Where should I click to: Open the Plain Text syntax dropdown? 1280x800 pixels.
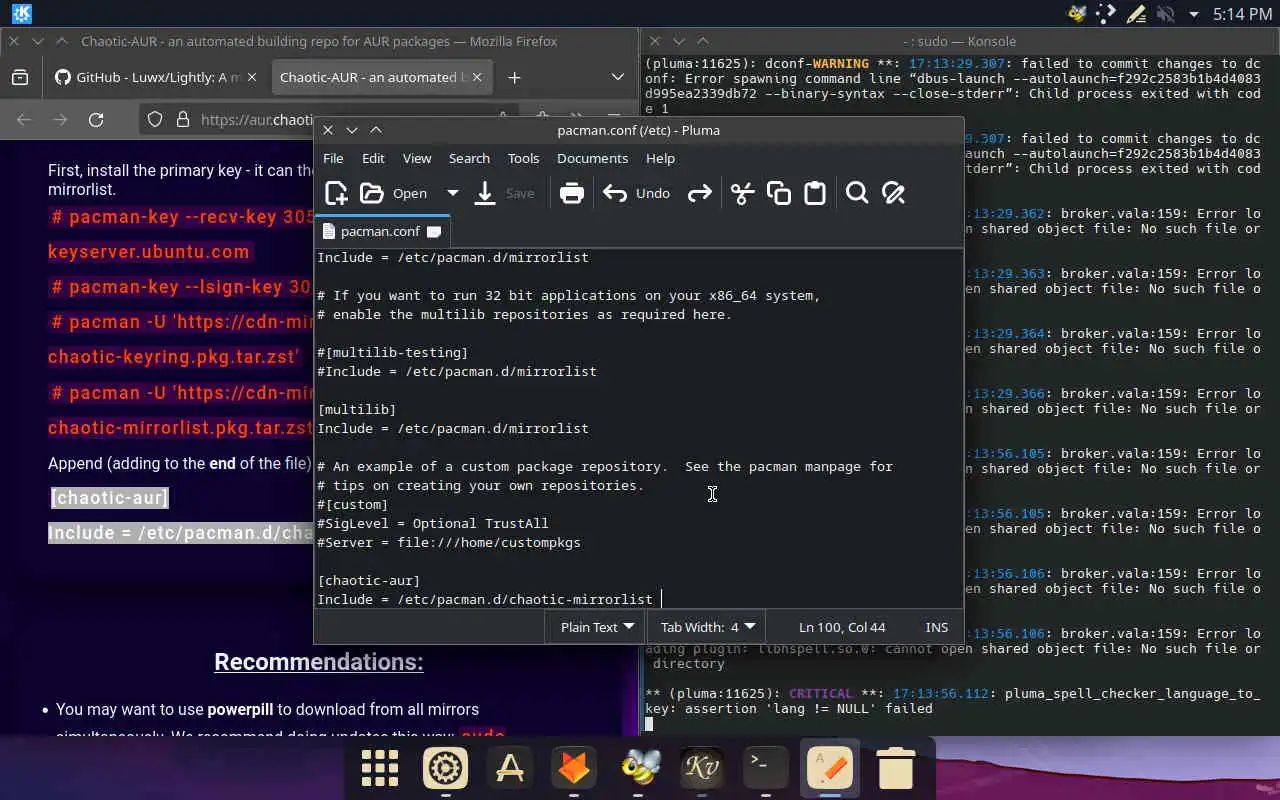pyautogui.click(x=596, y=627)
